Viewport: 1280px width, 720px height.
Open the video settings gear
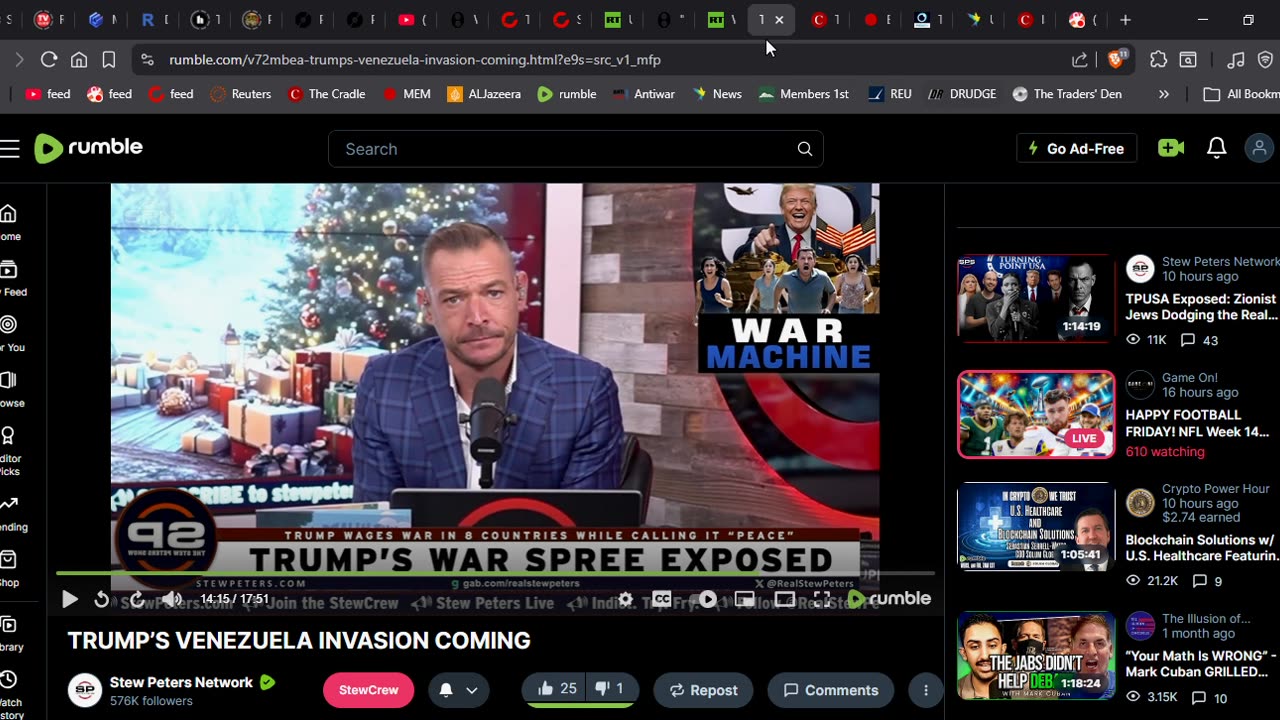pyautogui.click(x=625, y=599)
